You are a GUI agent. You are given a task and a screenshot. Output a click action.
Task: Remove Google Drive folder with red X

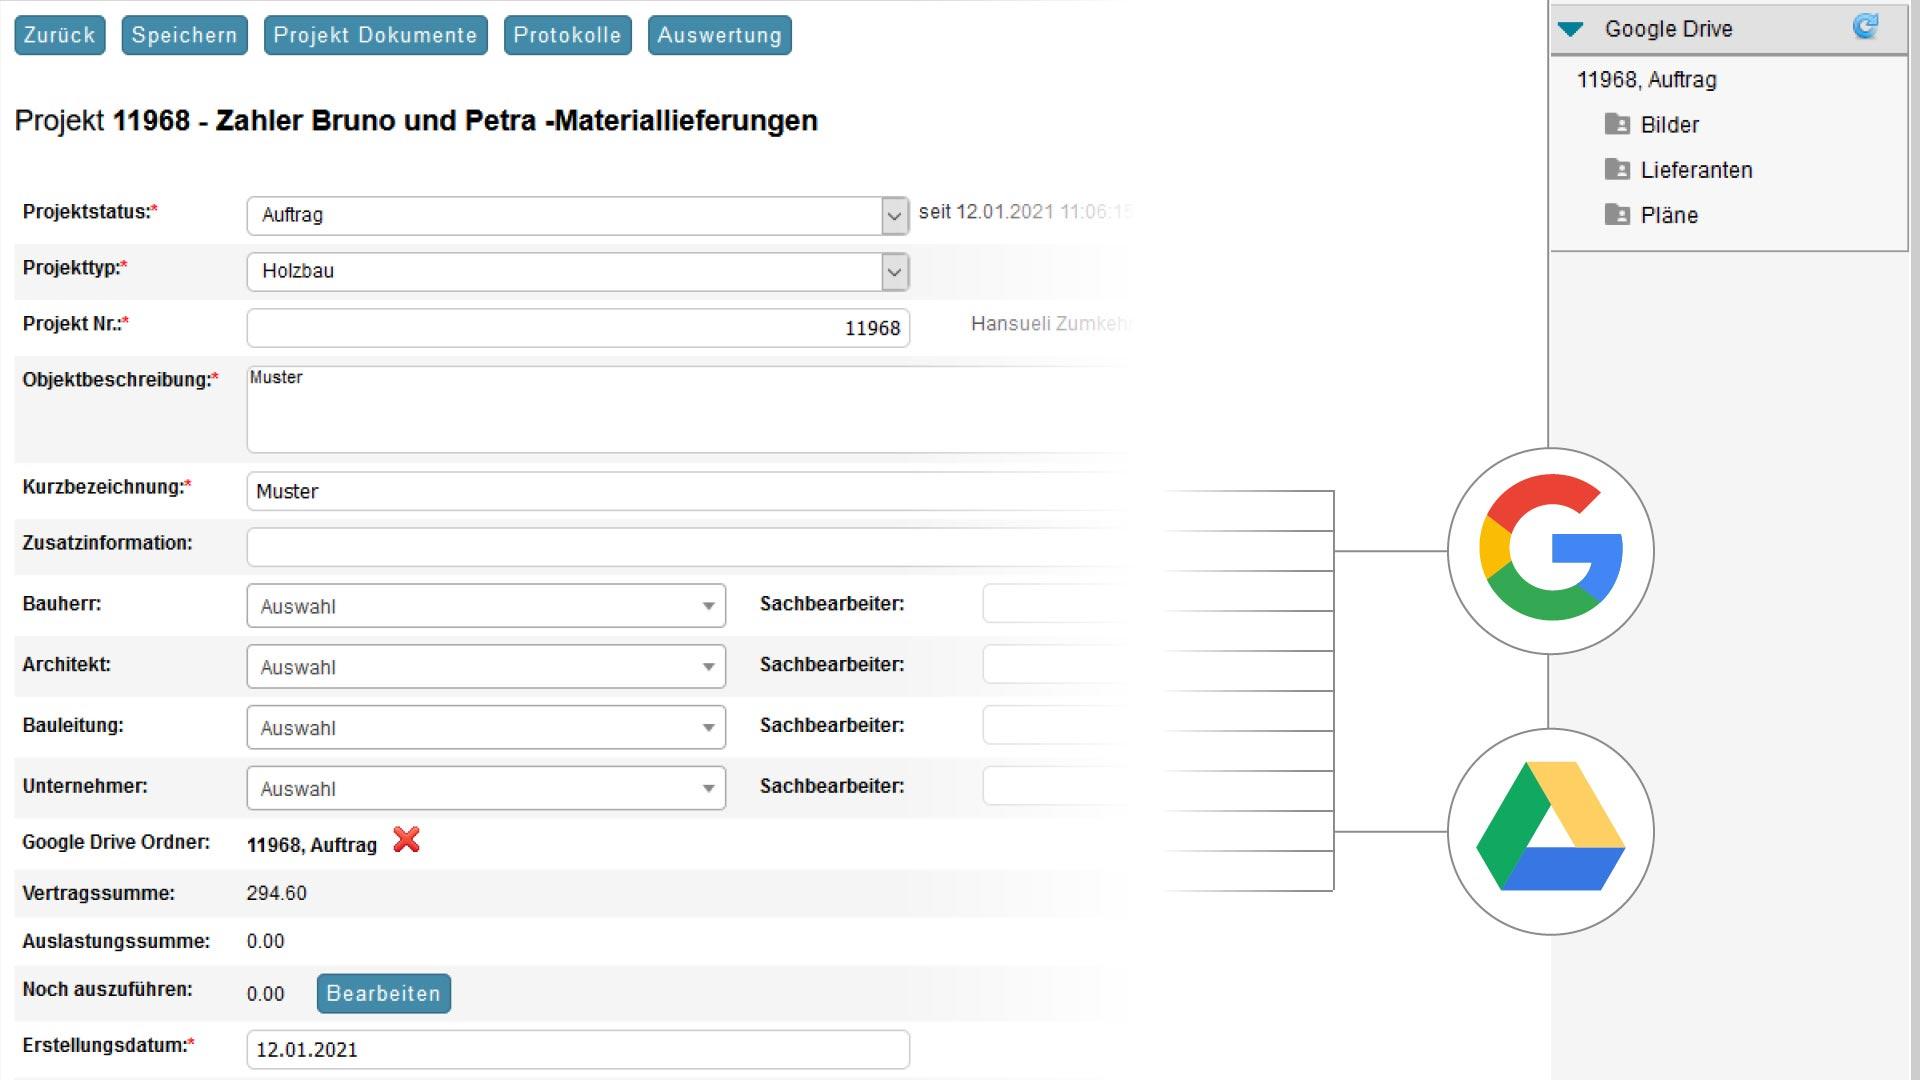(406, 840)
